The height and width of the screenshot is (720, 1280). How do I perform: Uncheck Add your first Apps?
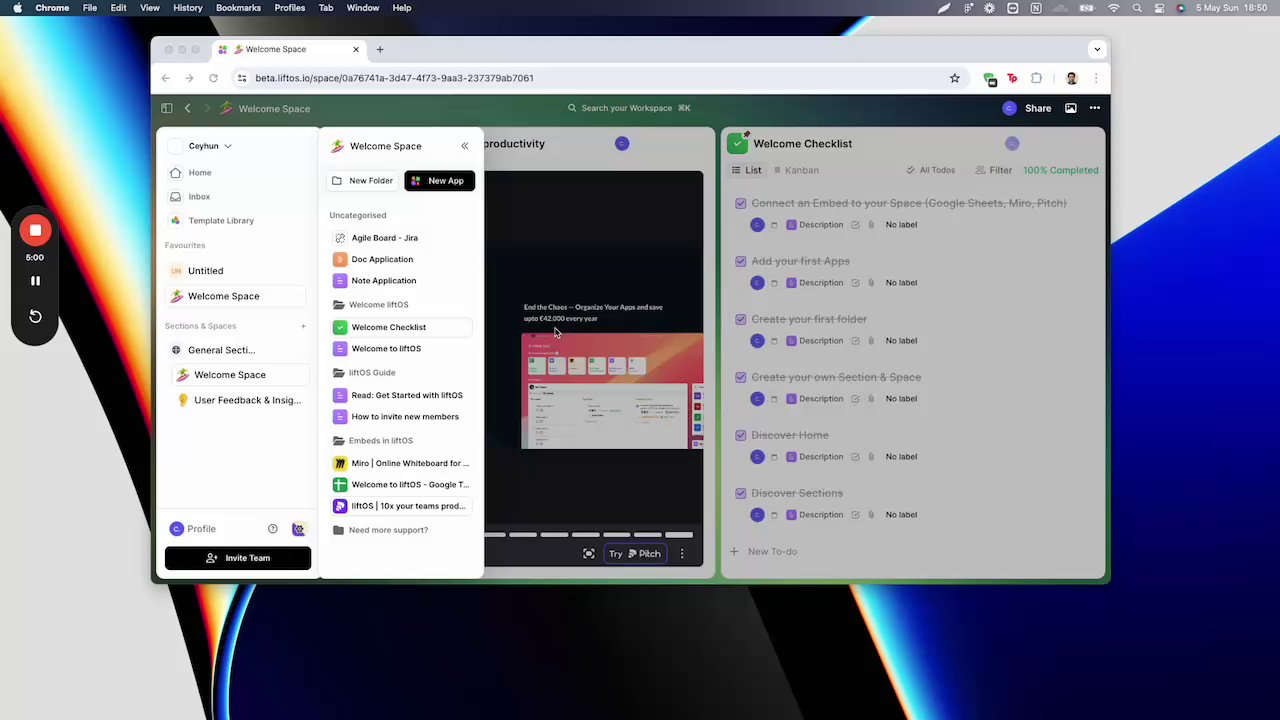[741, 261]
